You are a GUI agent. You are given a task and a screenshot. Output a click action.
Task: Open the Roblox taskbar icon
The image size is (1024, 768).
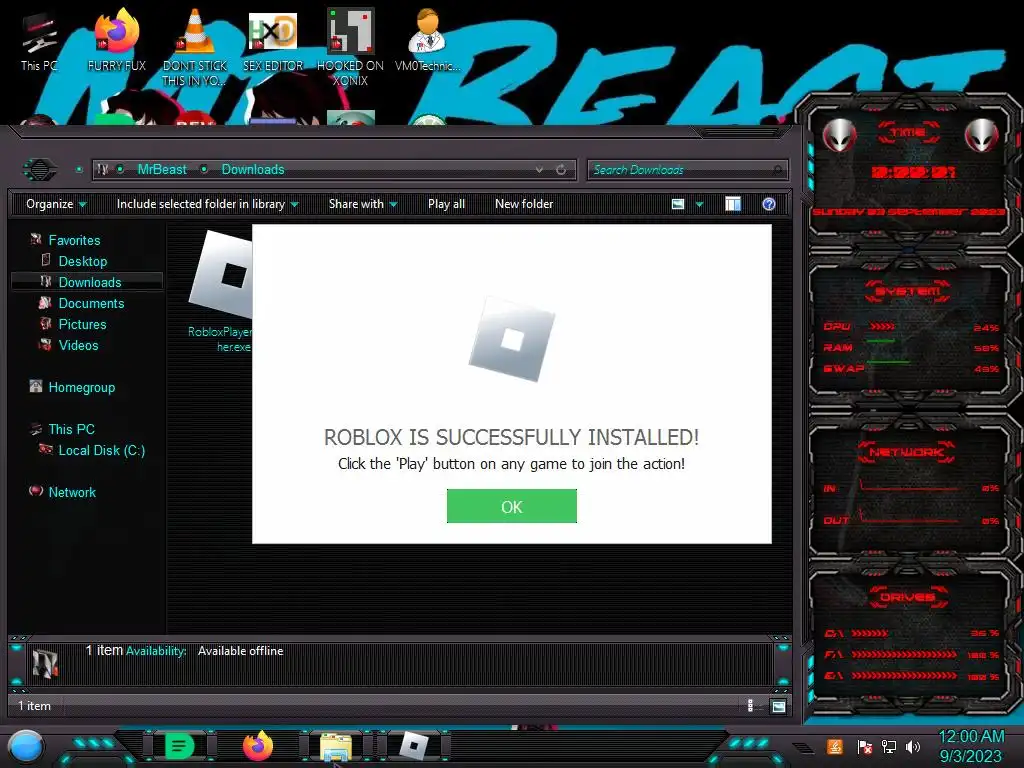click(x=414, y=746)
